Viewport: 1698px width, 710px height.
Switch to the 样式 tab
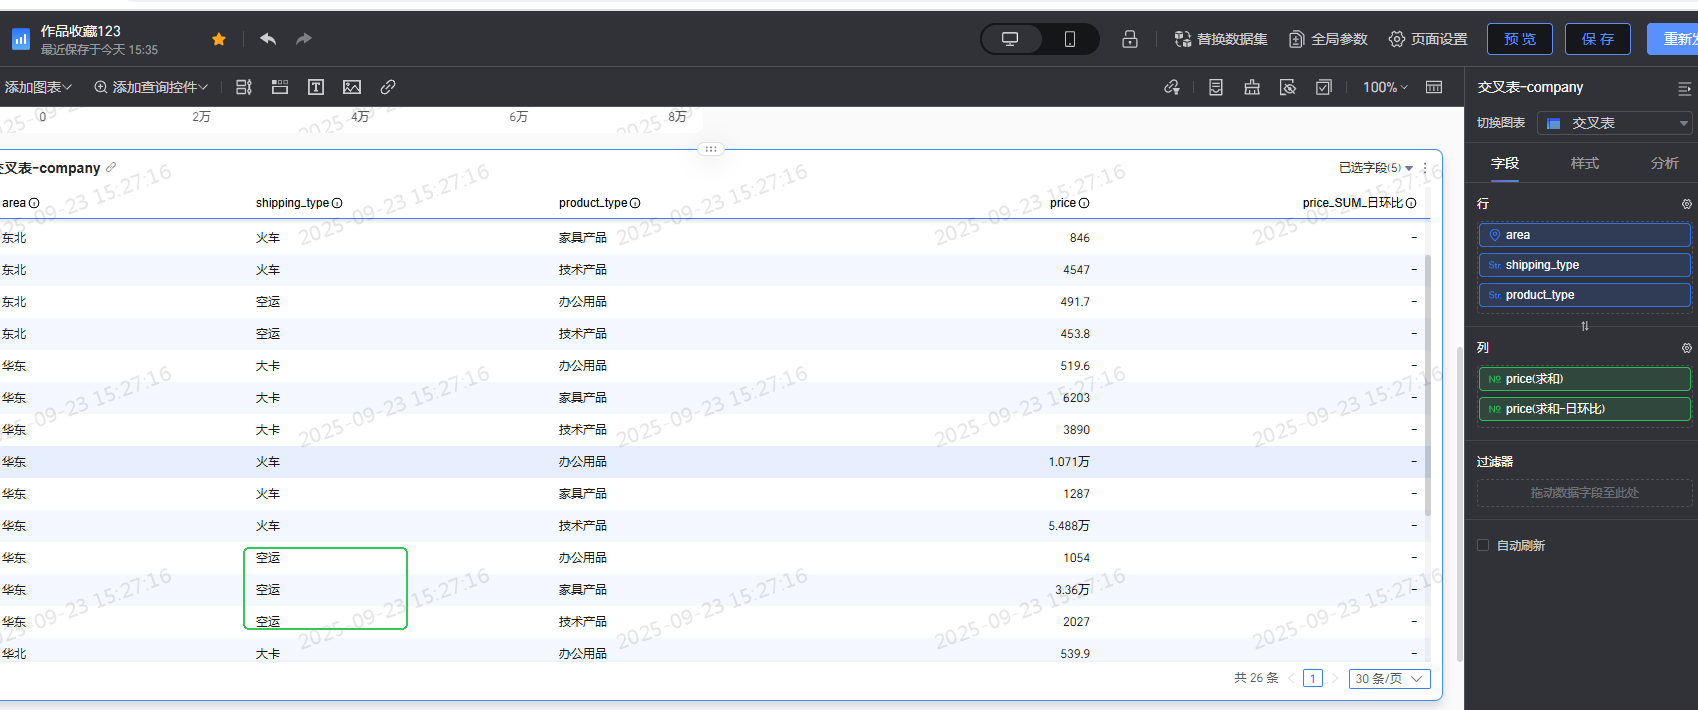point(1584,163)
